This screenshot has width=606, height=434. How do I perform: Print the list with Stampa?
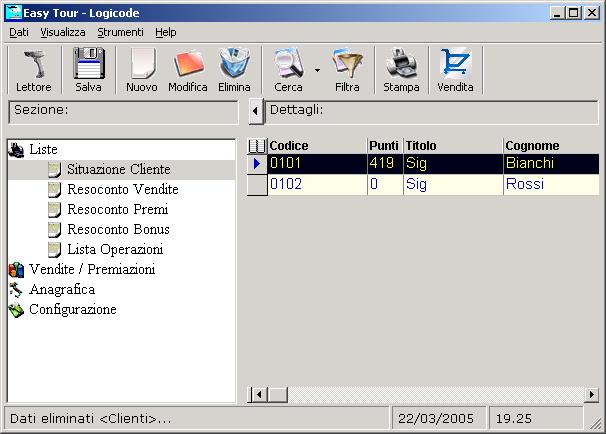(x=401, y=70)
